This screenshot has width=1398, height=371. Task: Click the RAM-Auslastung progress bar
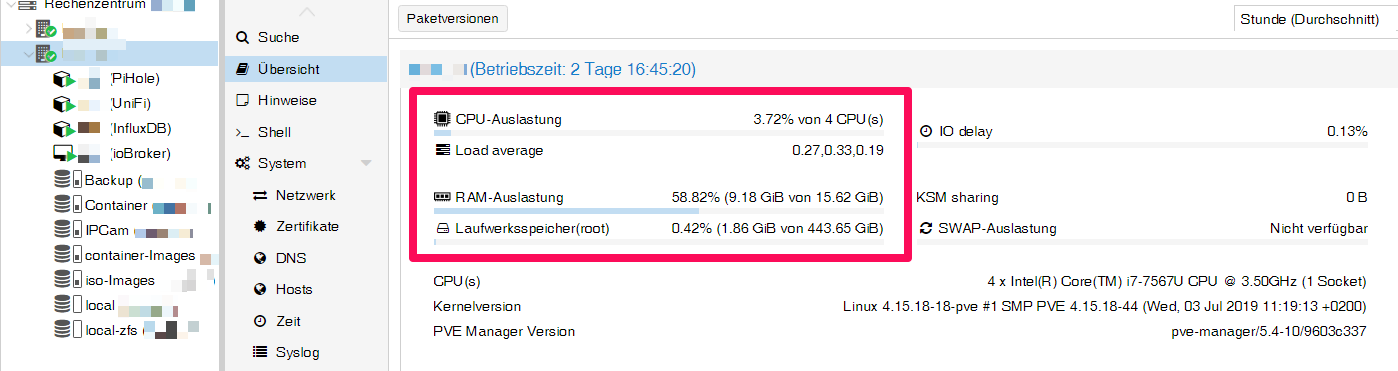click(x=659, y=211)
